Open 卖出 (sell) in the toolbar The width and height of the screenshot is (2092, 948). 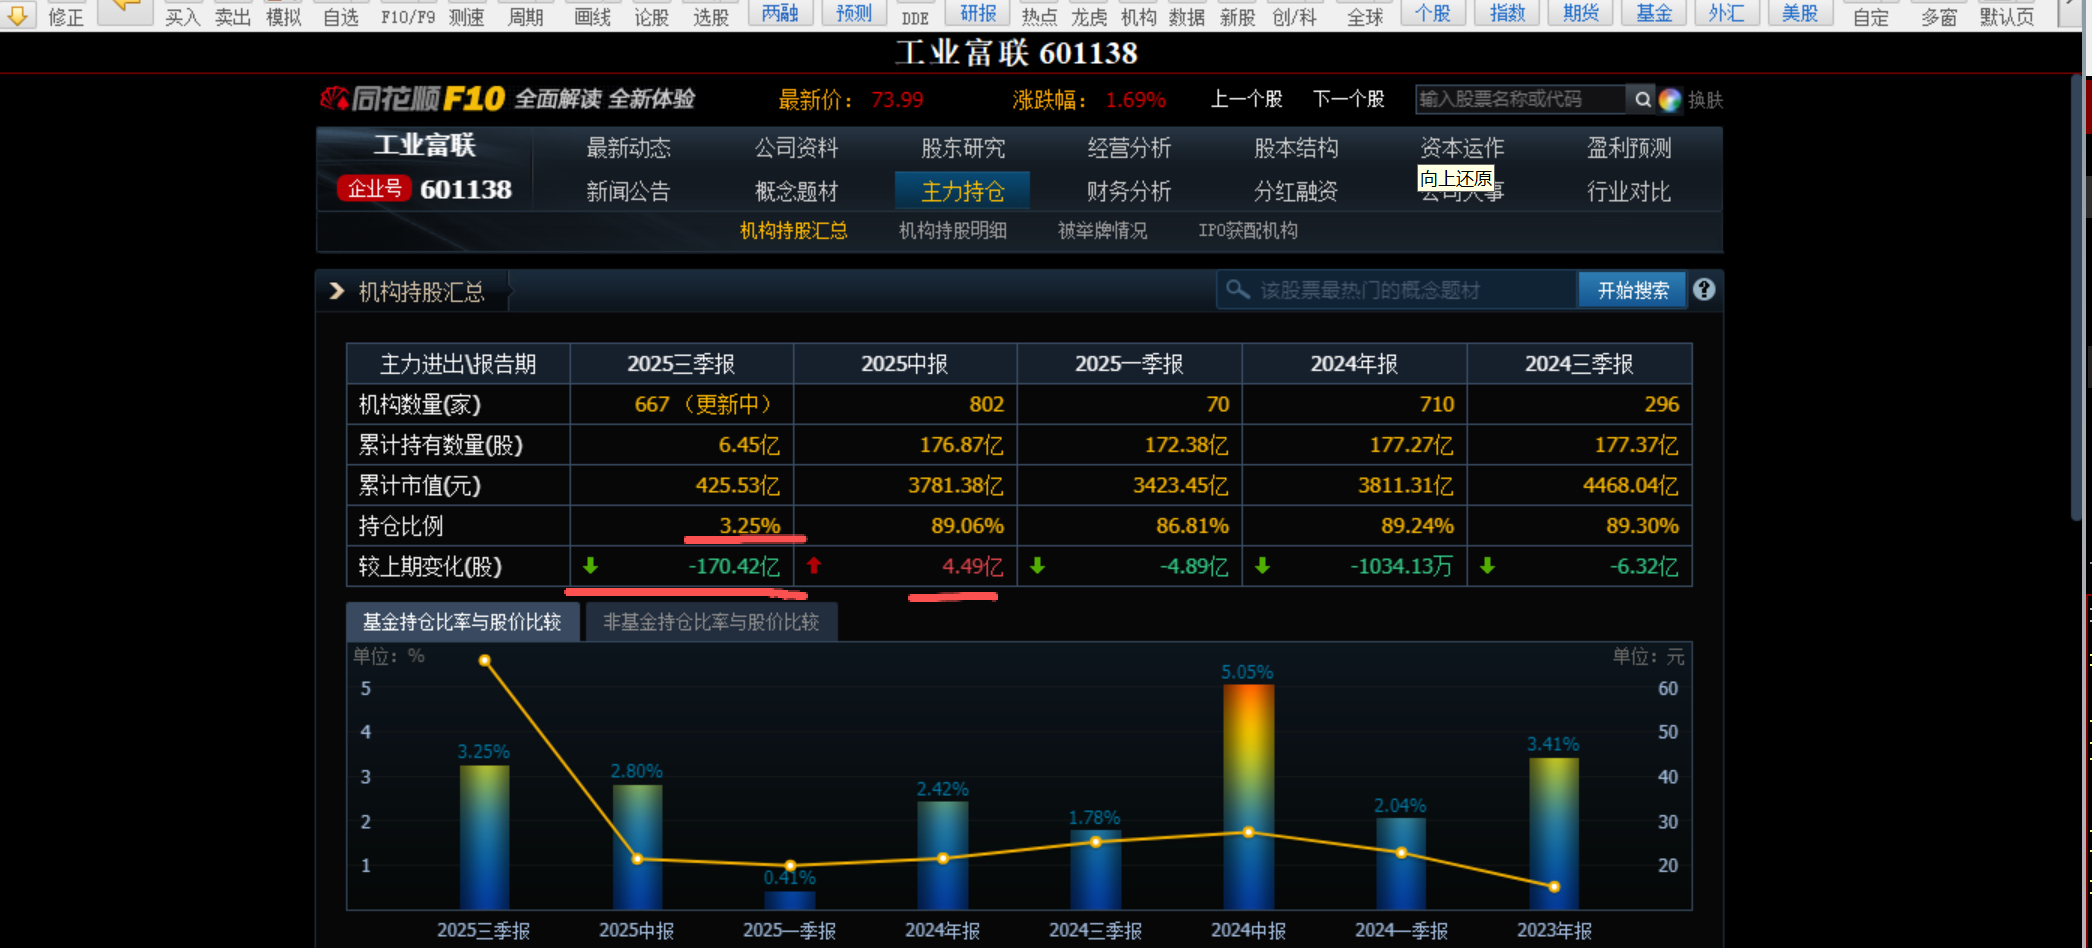coord(232,17)
